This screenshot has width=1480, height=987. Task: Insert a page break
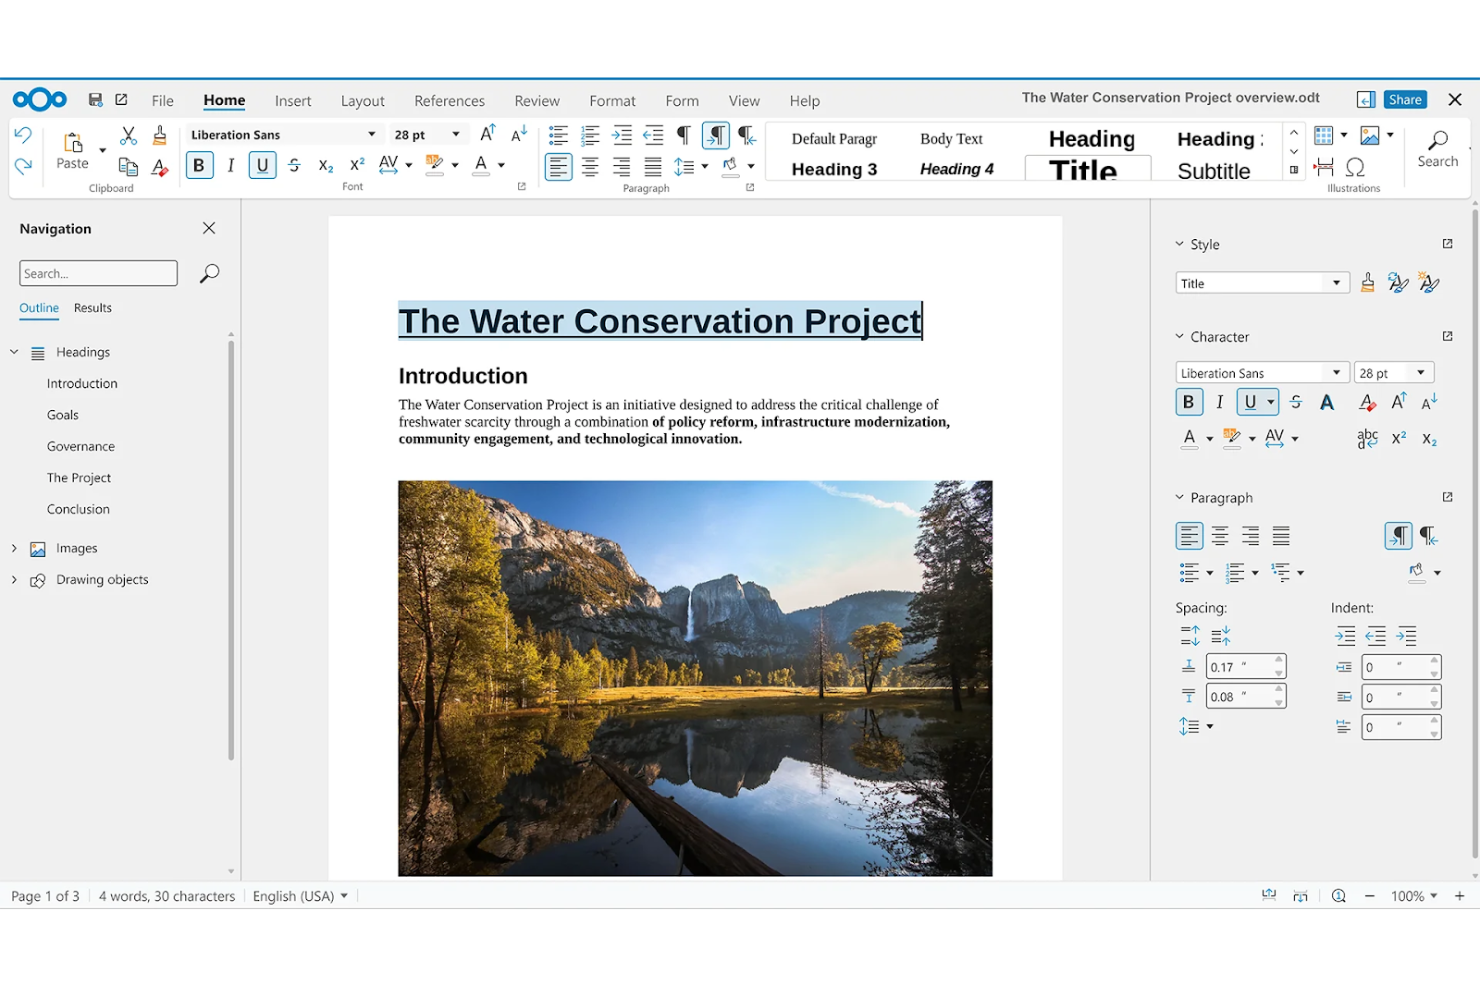point(1323,168)
